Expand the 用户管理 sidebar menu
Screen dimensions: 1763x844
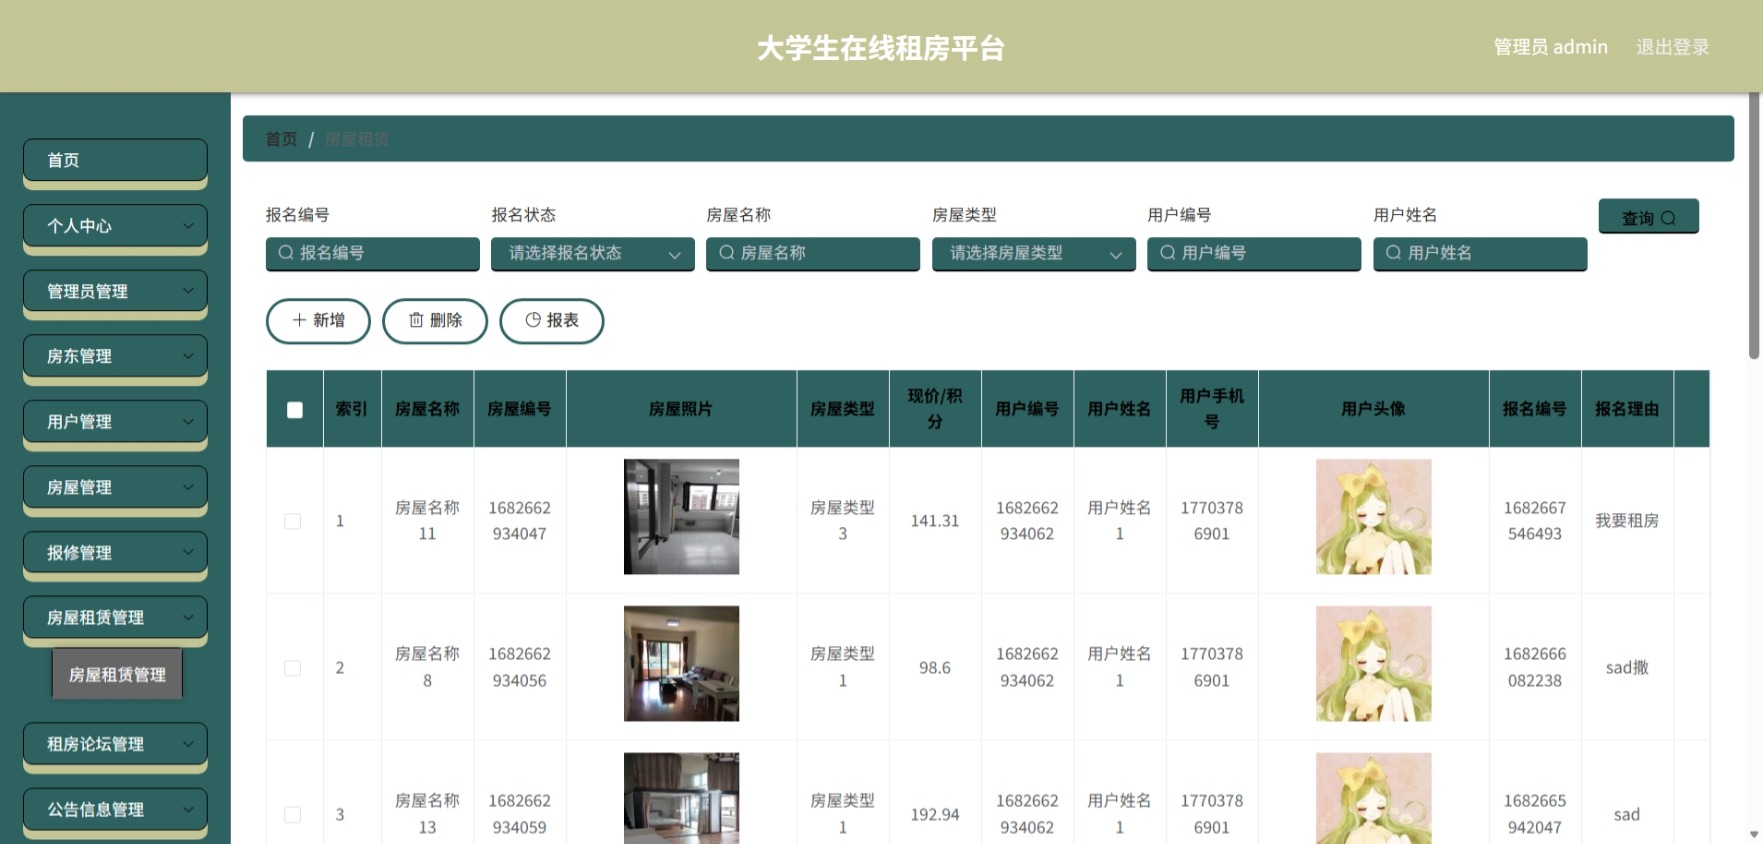pos(115,422)
